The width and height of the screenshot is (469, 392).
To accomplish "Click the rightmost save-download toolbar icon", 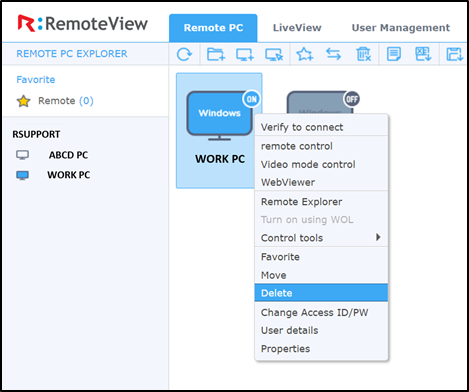I will (455, 54).
